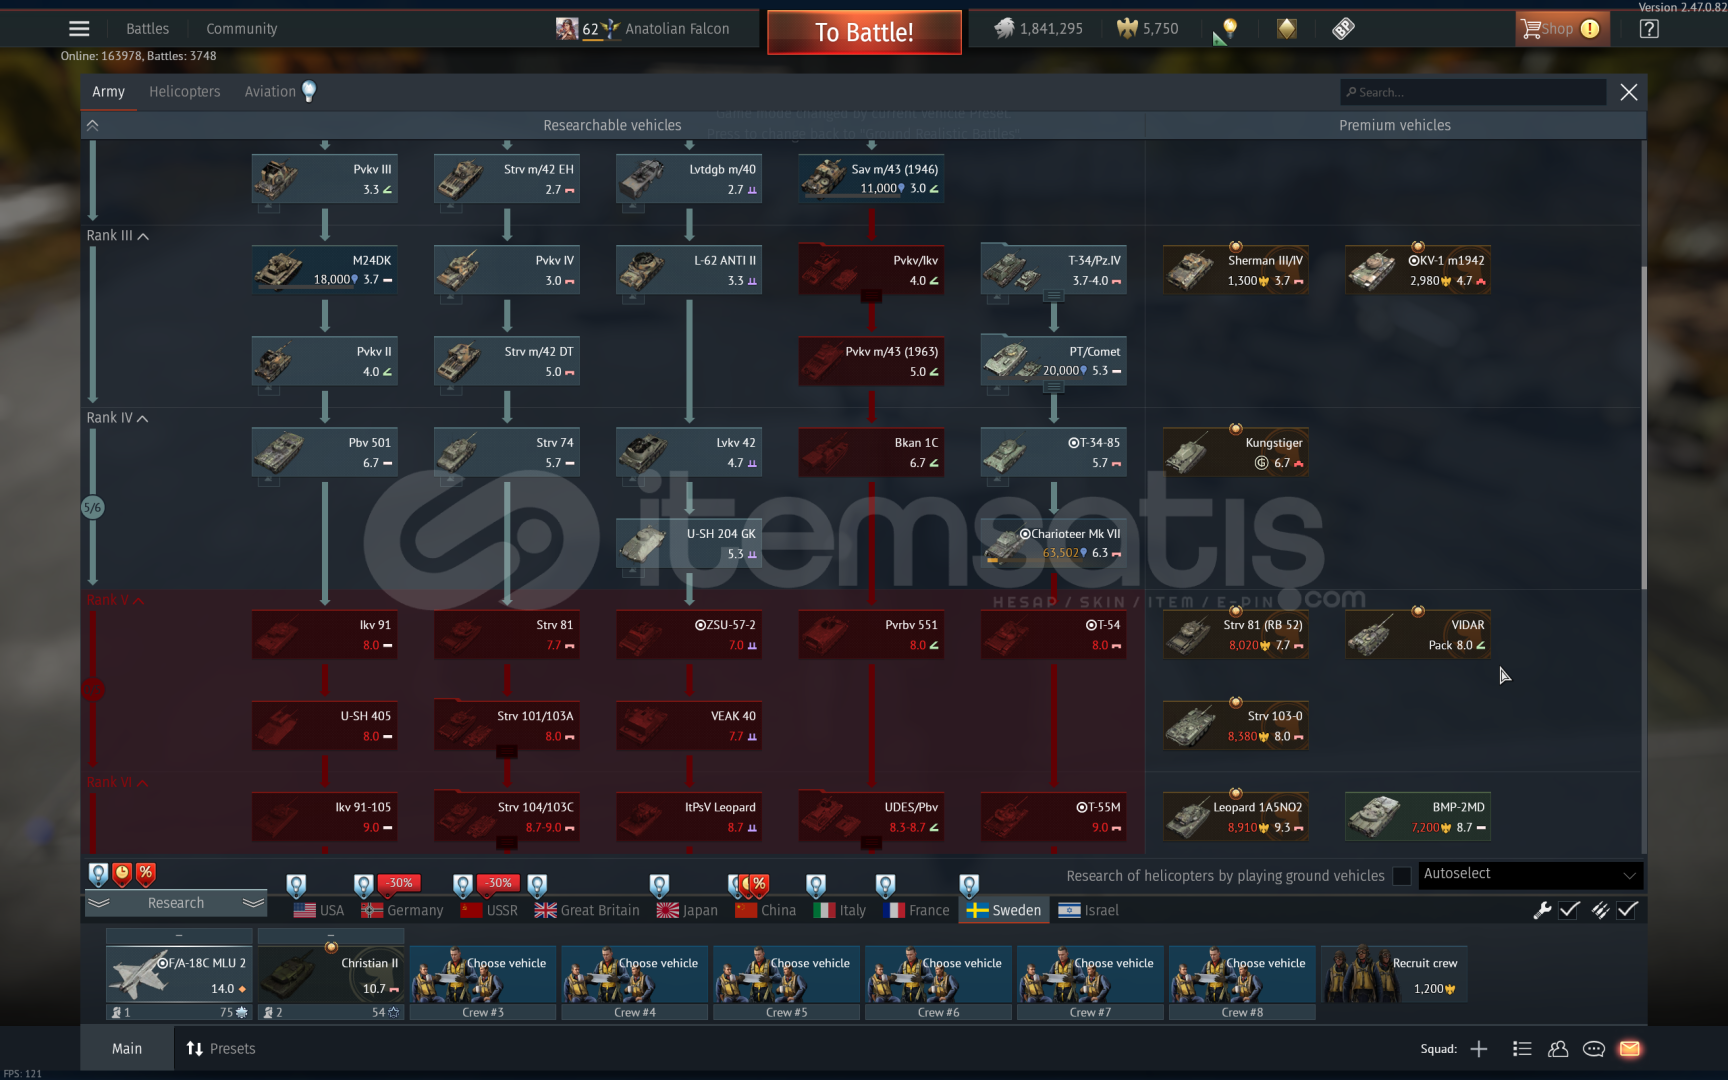The width and height of the screenshot is (1728, 1080).
Task: Open the item ticket inventory icon
Action: (x=1343, y=28)
